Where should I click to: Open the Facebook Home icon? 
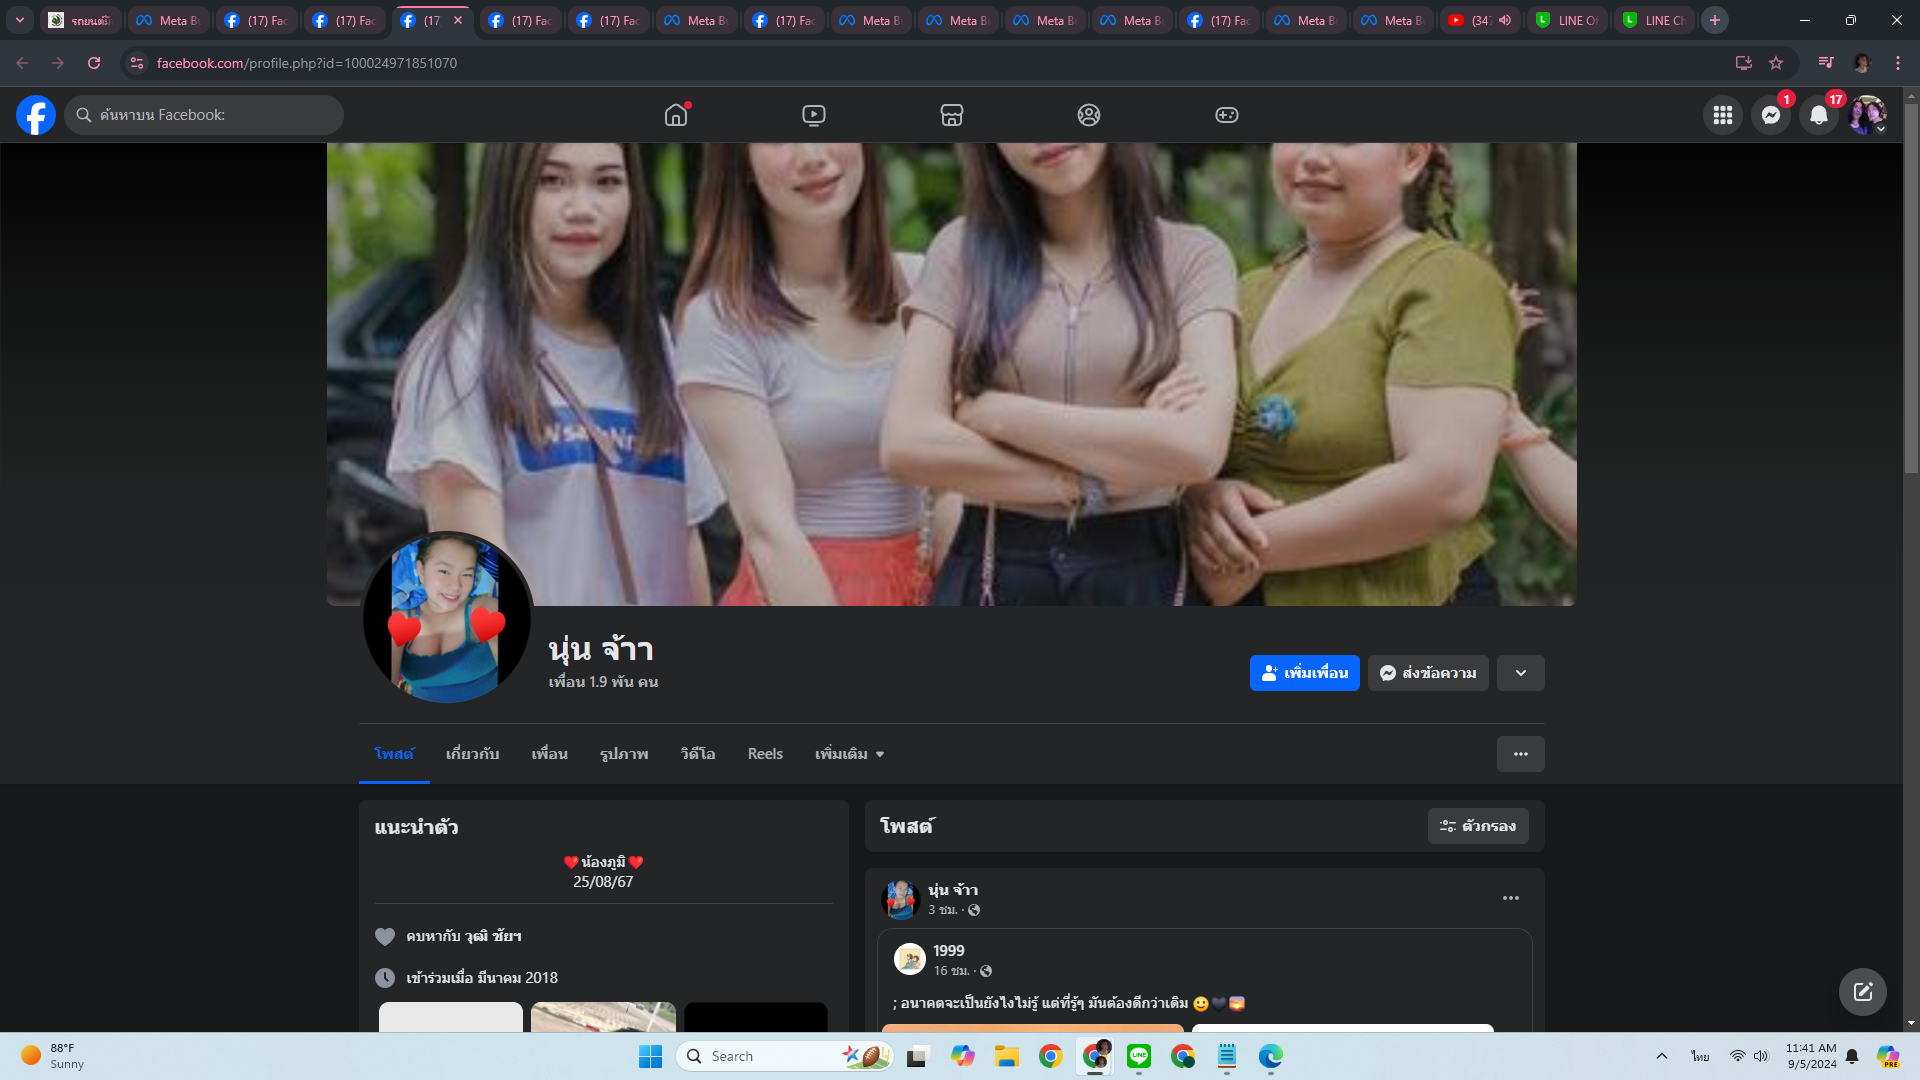[x=676, y=115]
